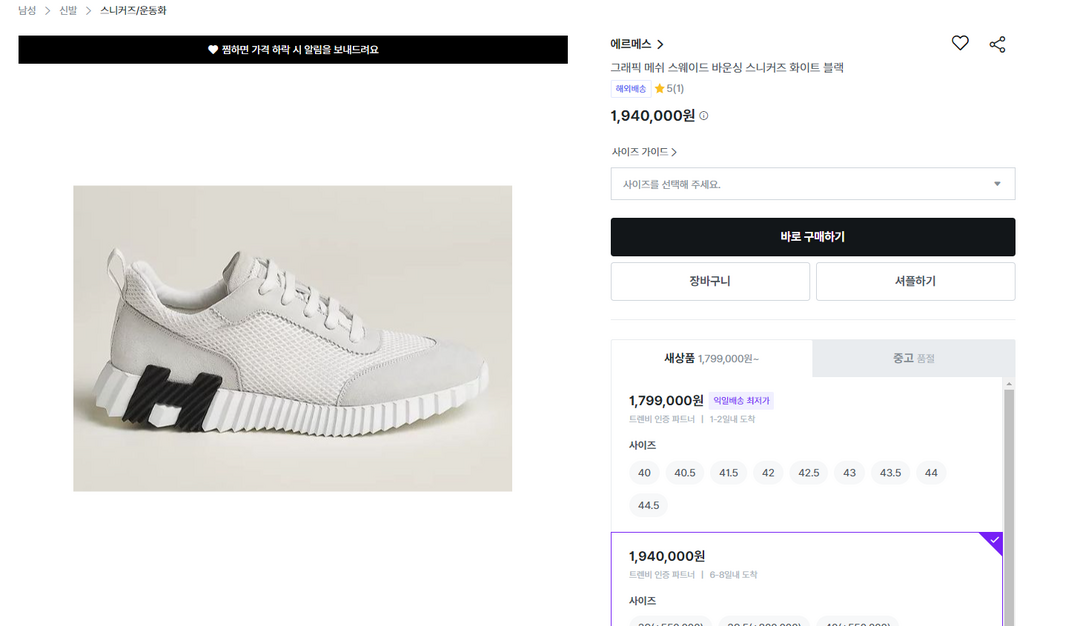Click the star rating icon
The width and height of the screenshot is (1080, 626).
(x=660, y=89)
